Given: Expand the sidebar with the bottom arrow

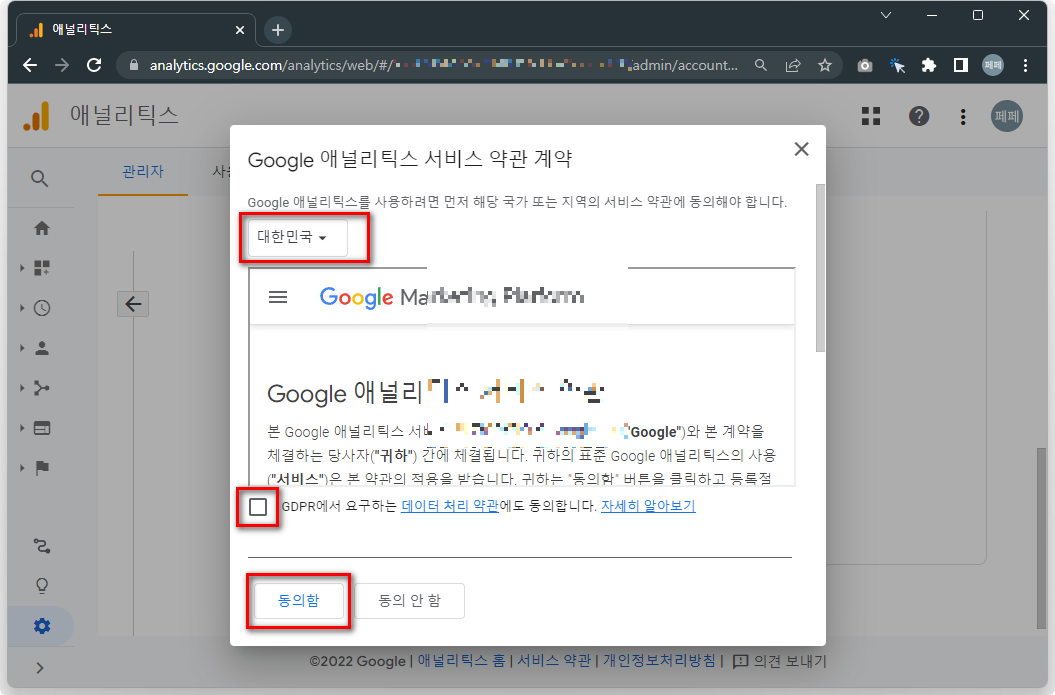Looking at the screenshot, I should 41,667.
